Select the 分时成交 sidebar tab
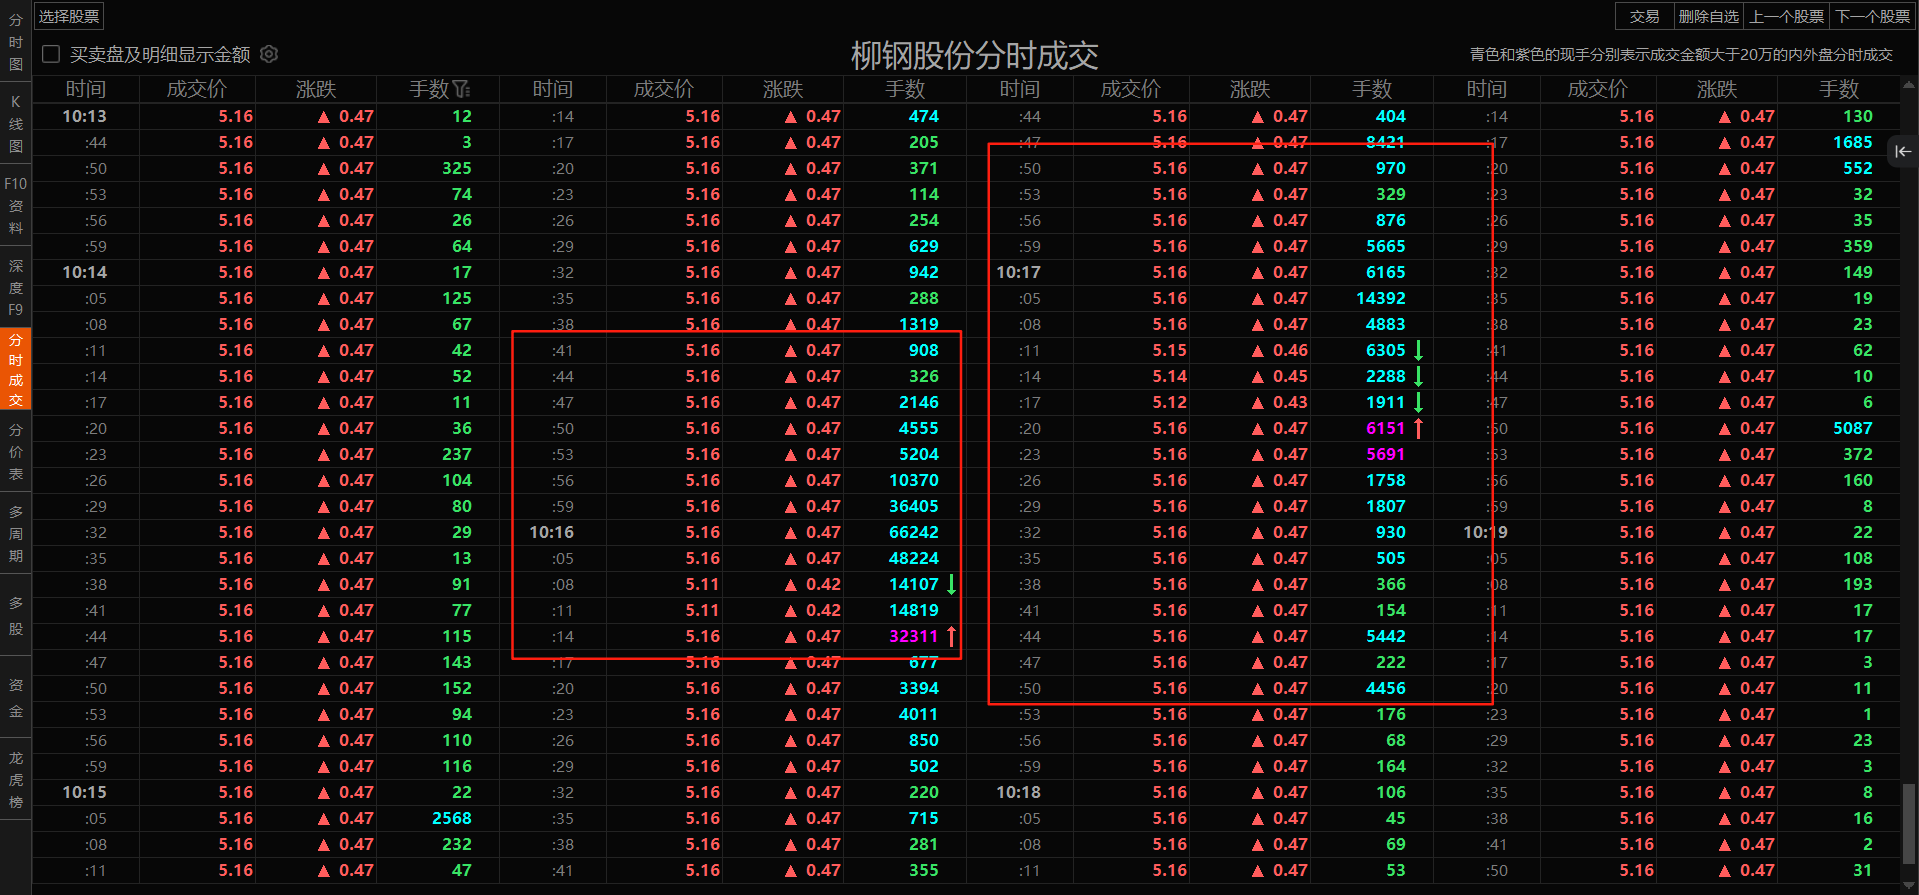The width and height of the screenshot is (1919, 895). pos(15,369)
